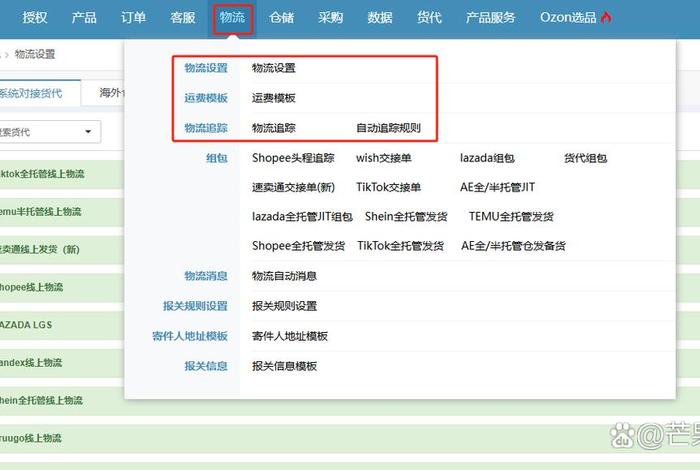Viewport: 700px width, 470px height.
Task: Select the 报关规则设置 category heading in blue
Action: coord(195,306)
